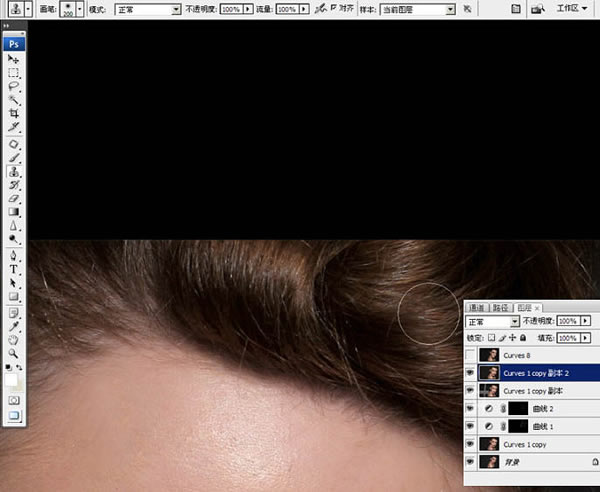The height and width of the screenshot is (492, 600).
Task: Select the Eraser tool
Action: tap(13, 199)
